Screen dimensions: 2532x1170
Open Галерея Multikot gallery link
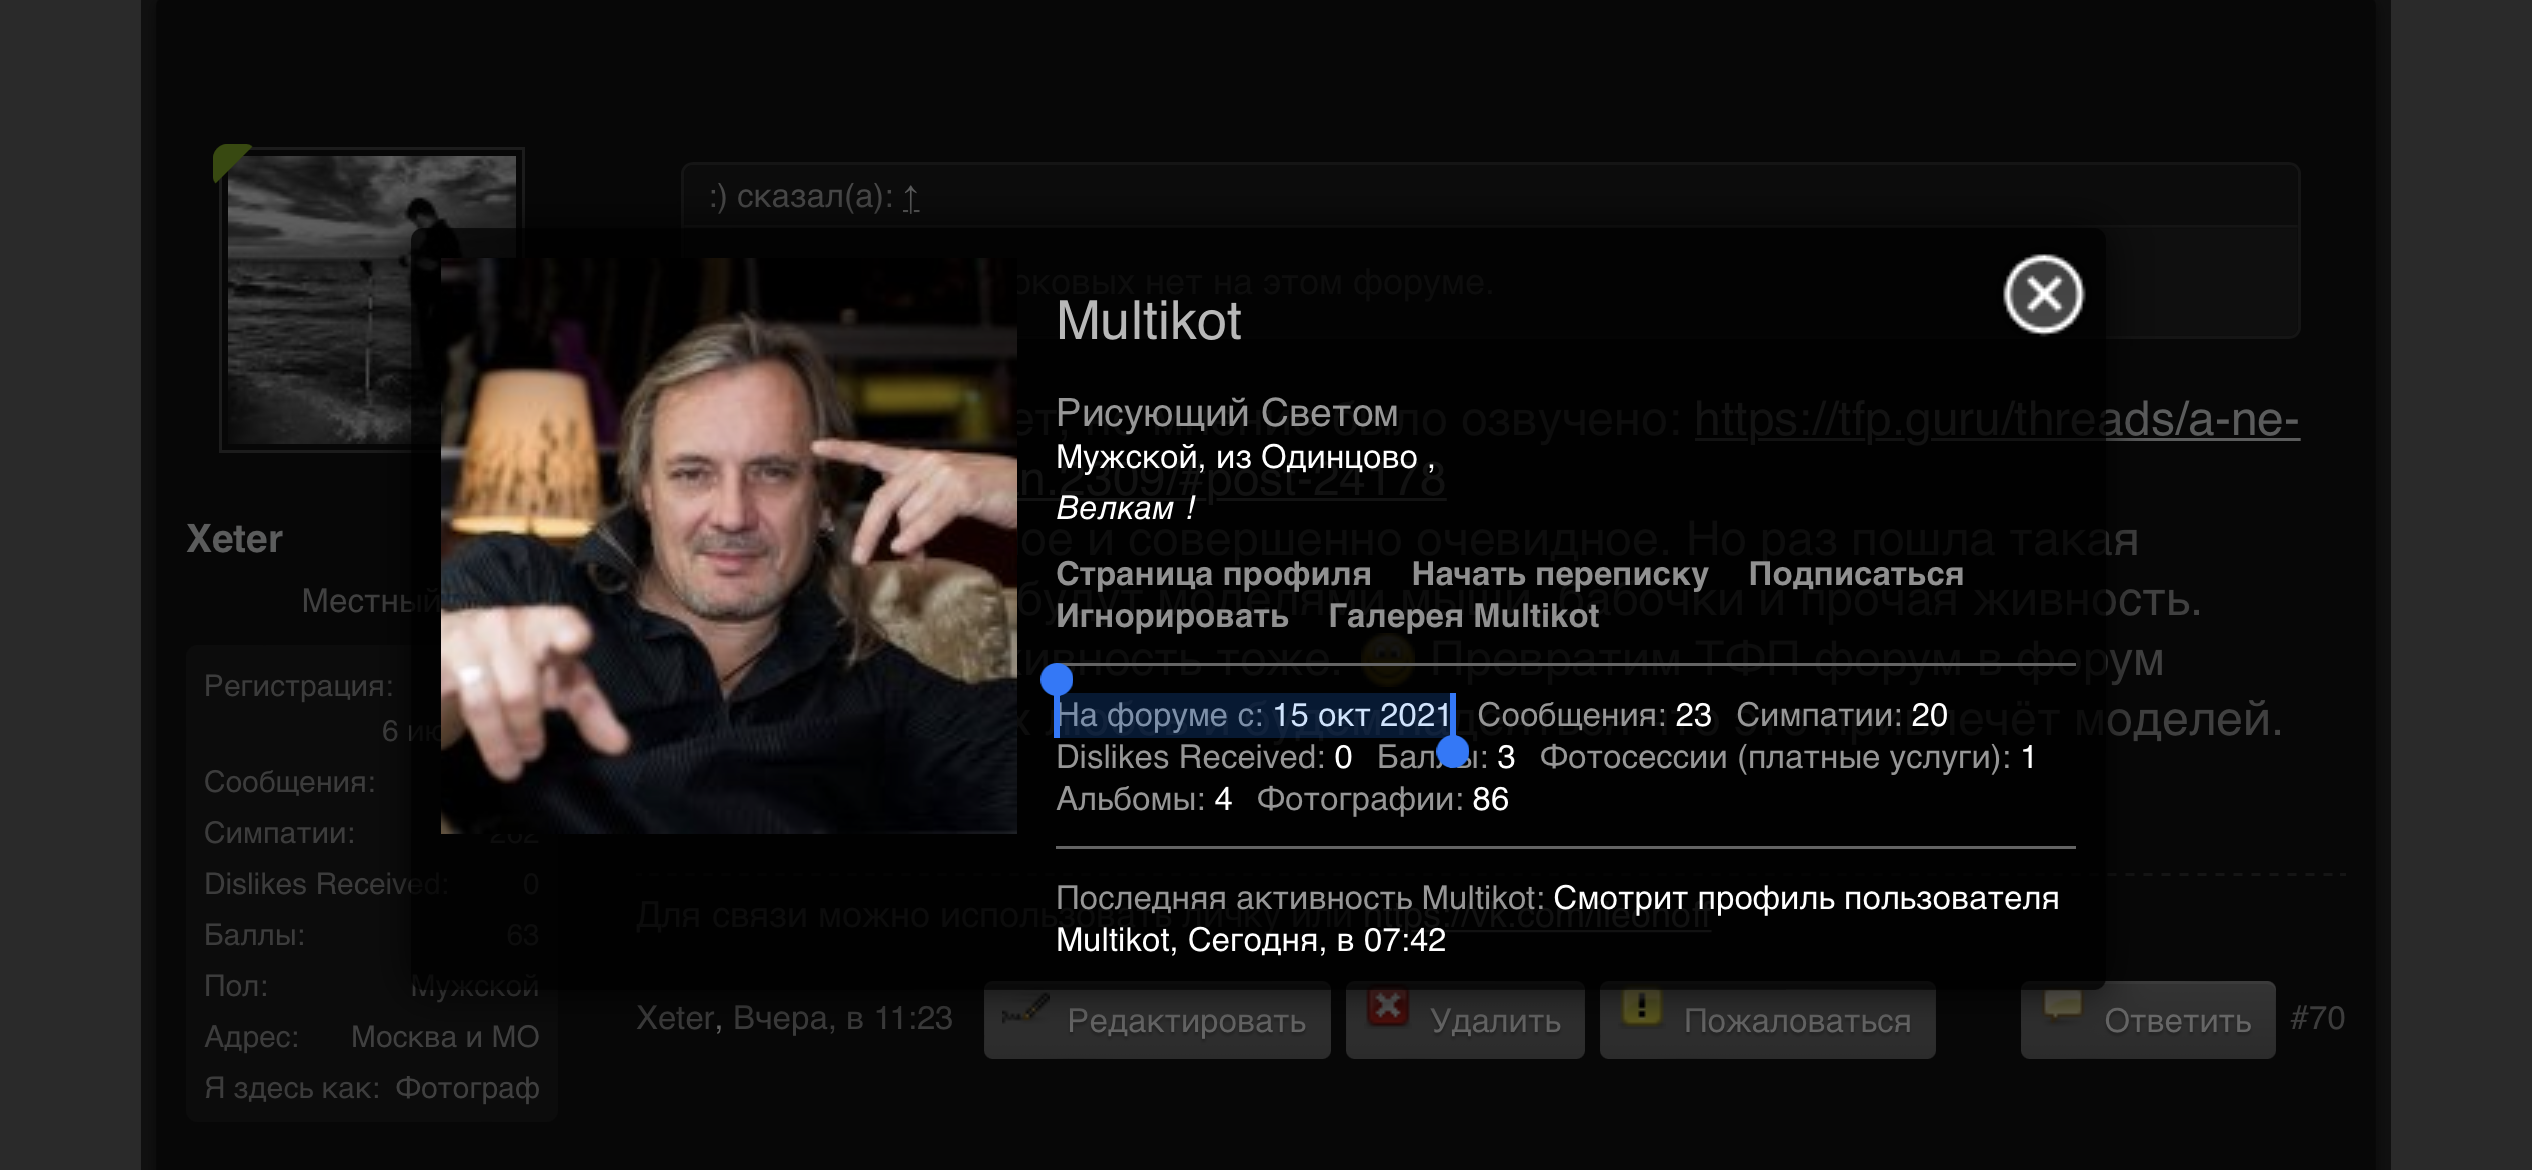pyautogui.click(x=1463, y=616)
